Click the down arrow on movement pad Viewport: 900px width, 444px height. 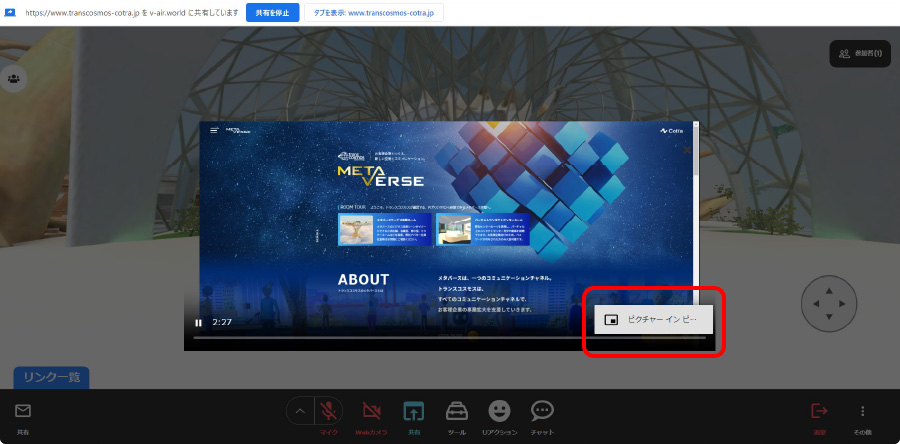pos(829,317)
